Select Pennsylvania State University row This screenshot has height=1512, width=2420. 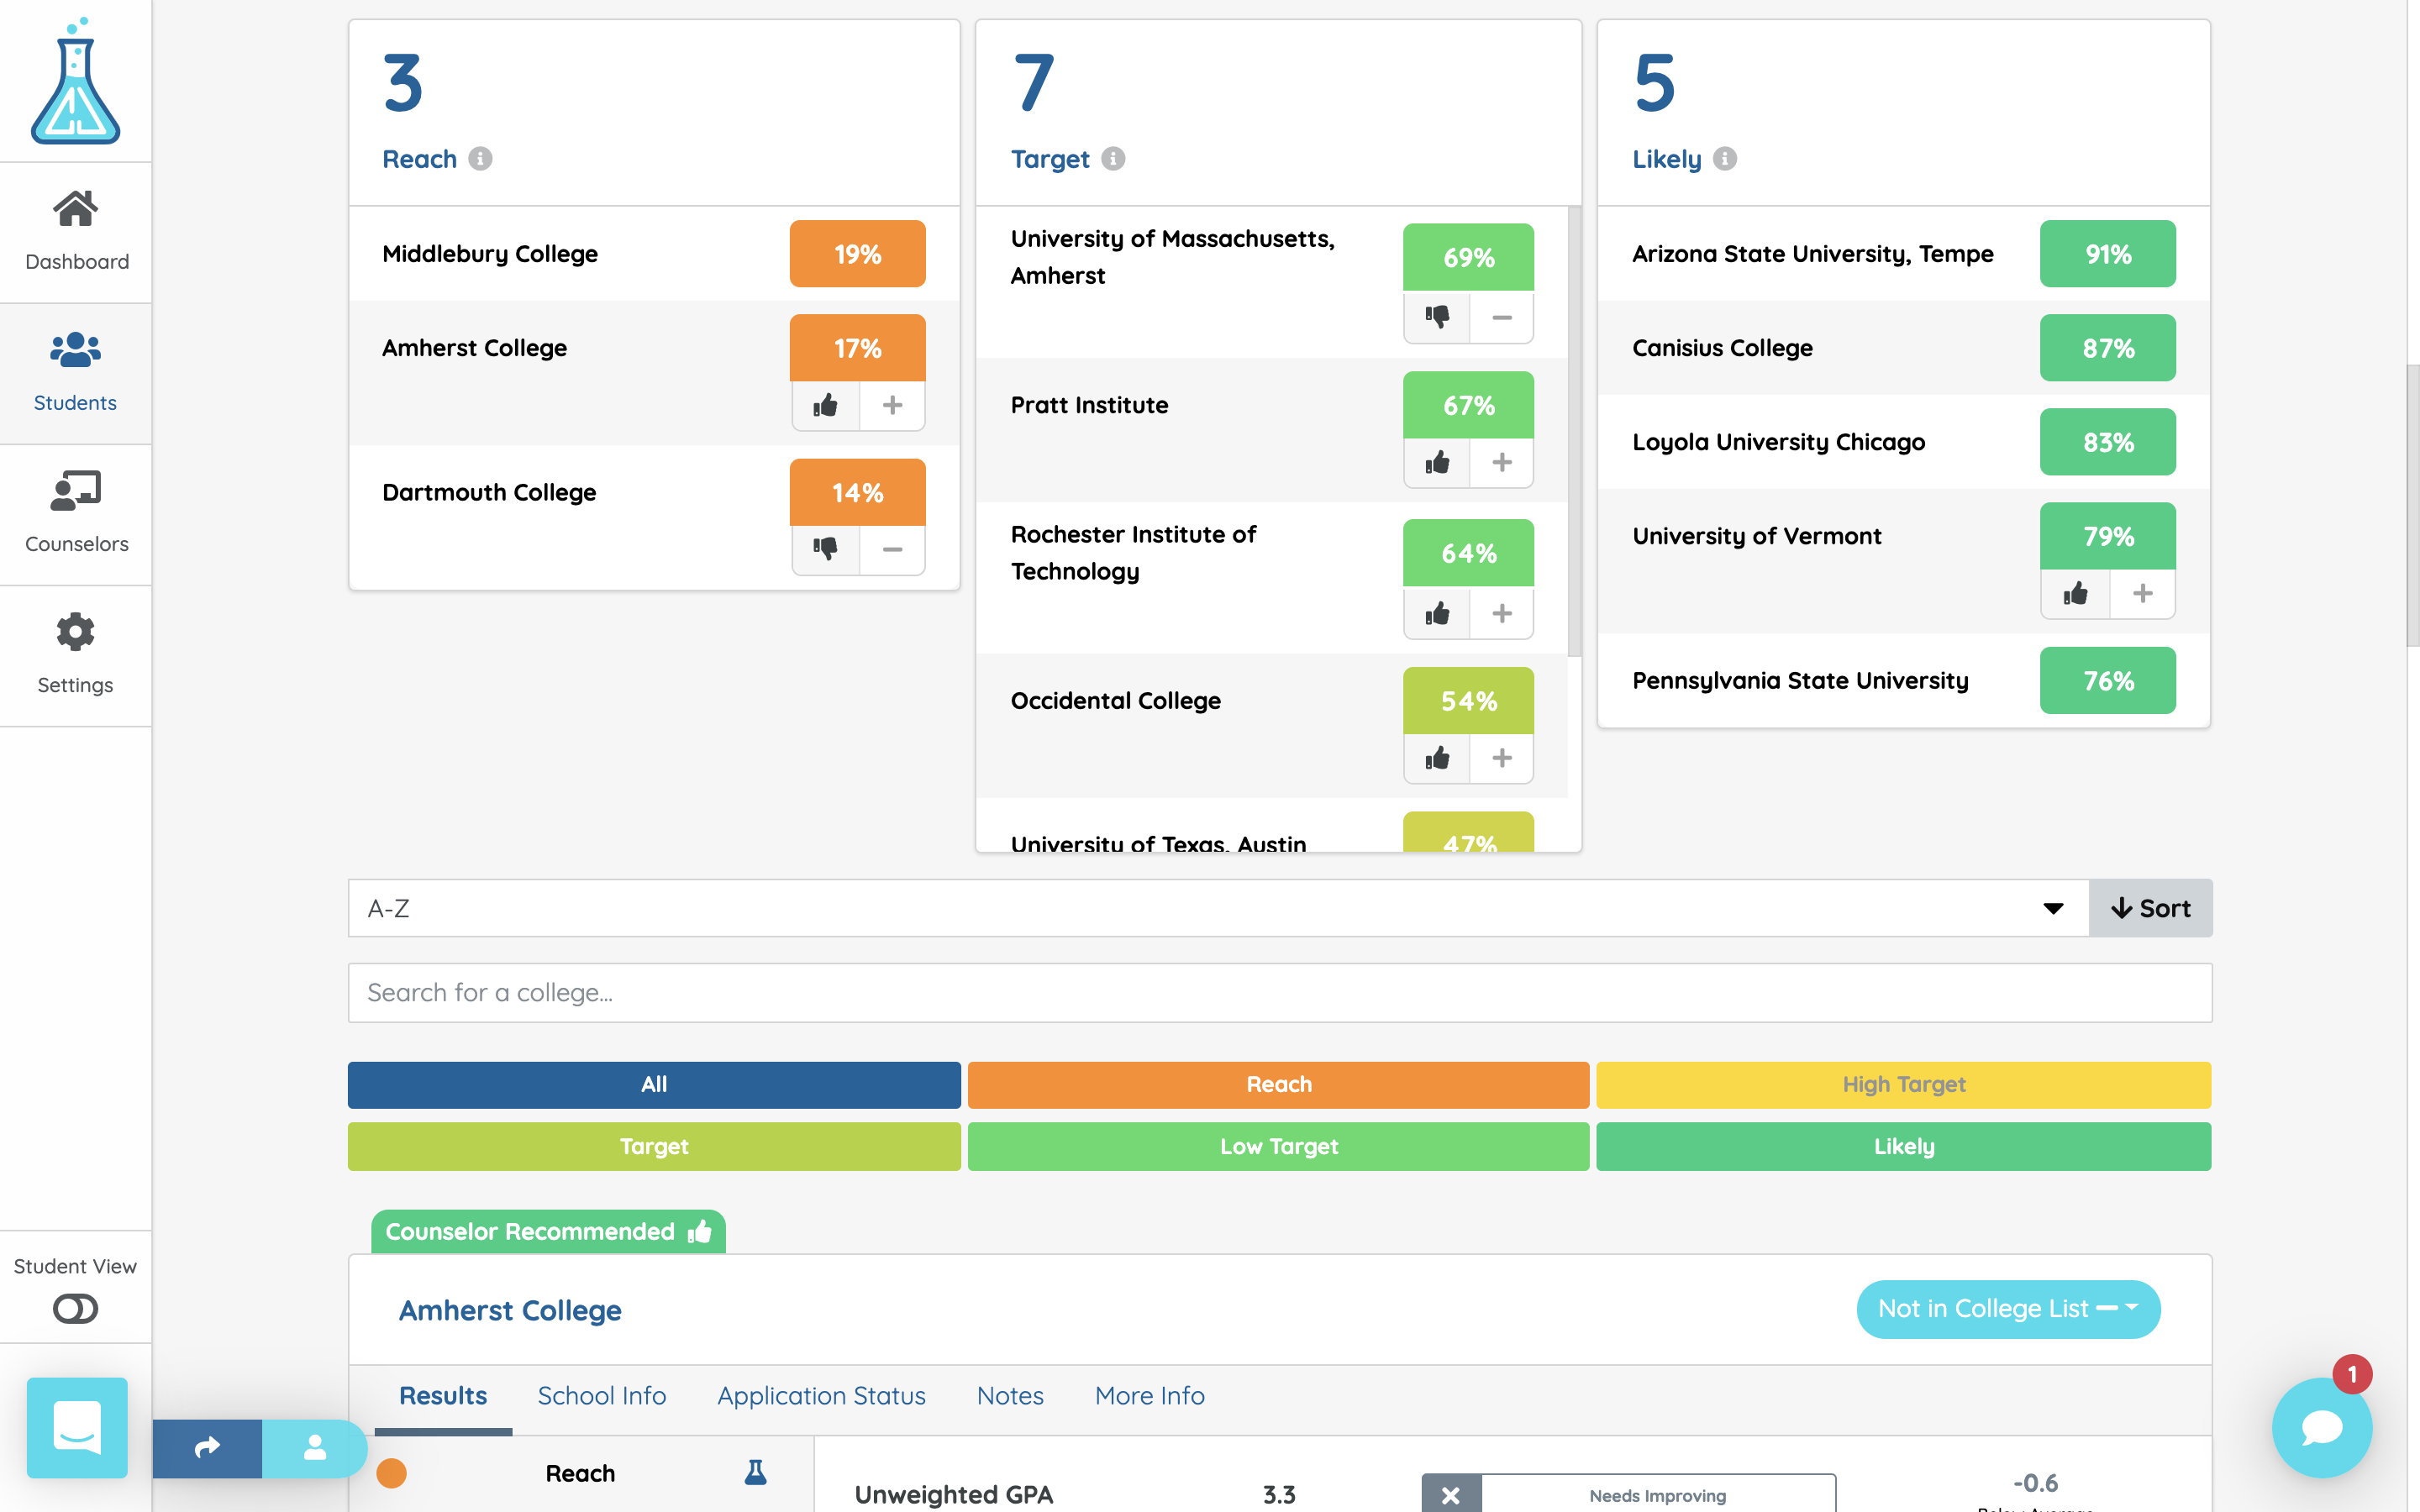(1903, 681)
